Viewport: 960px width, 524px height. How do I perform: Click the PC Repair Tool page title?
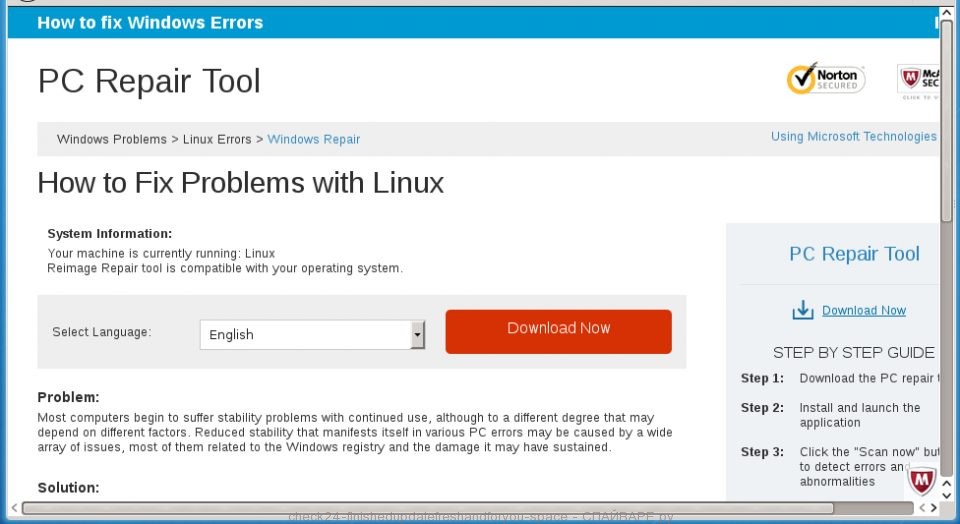click(x=149, y=81)
